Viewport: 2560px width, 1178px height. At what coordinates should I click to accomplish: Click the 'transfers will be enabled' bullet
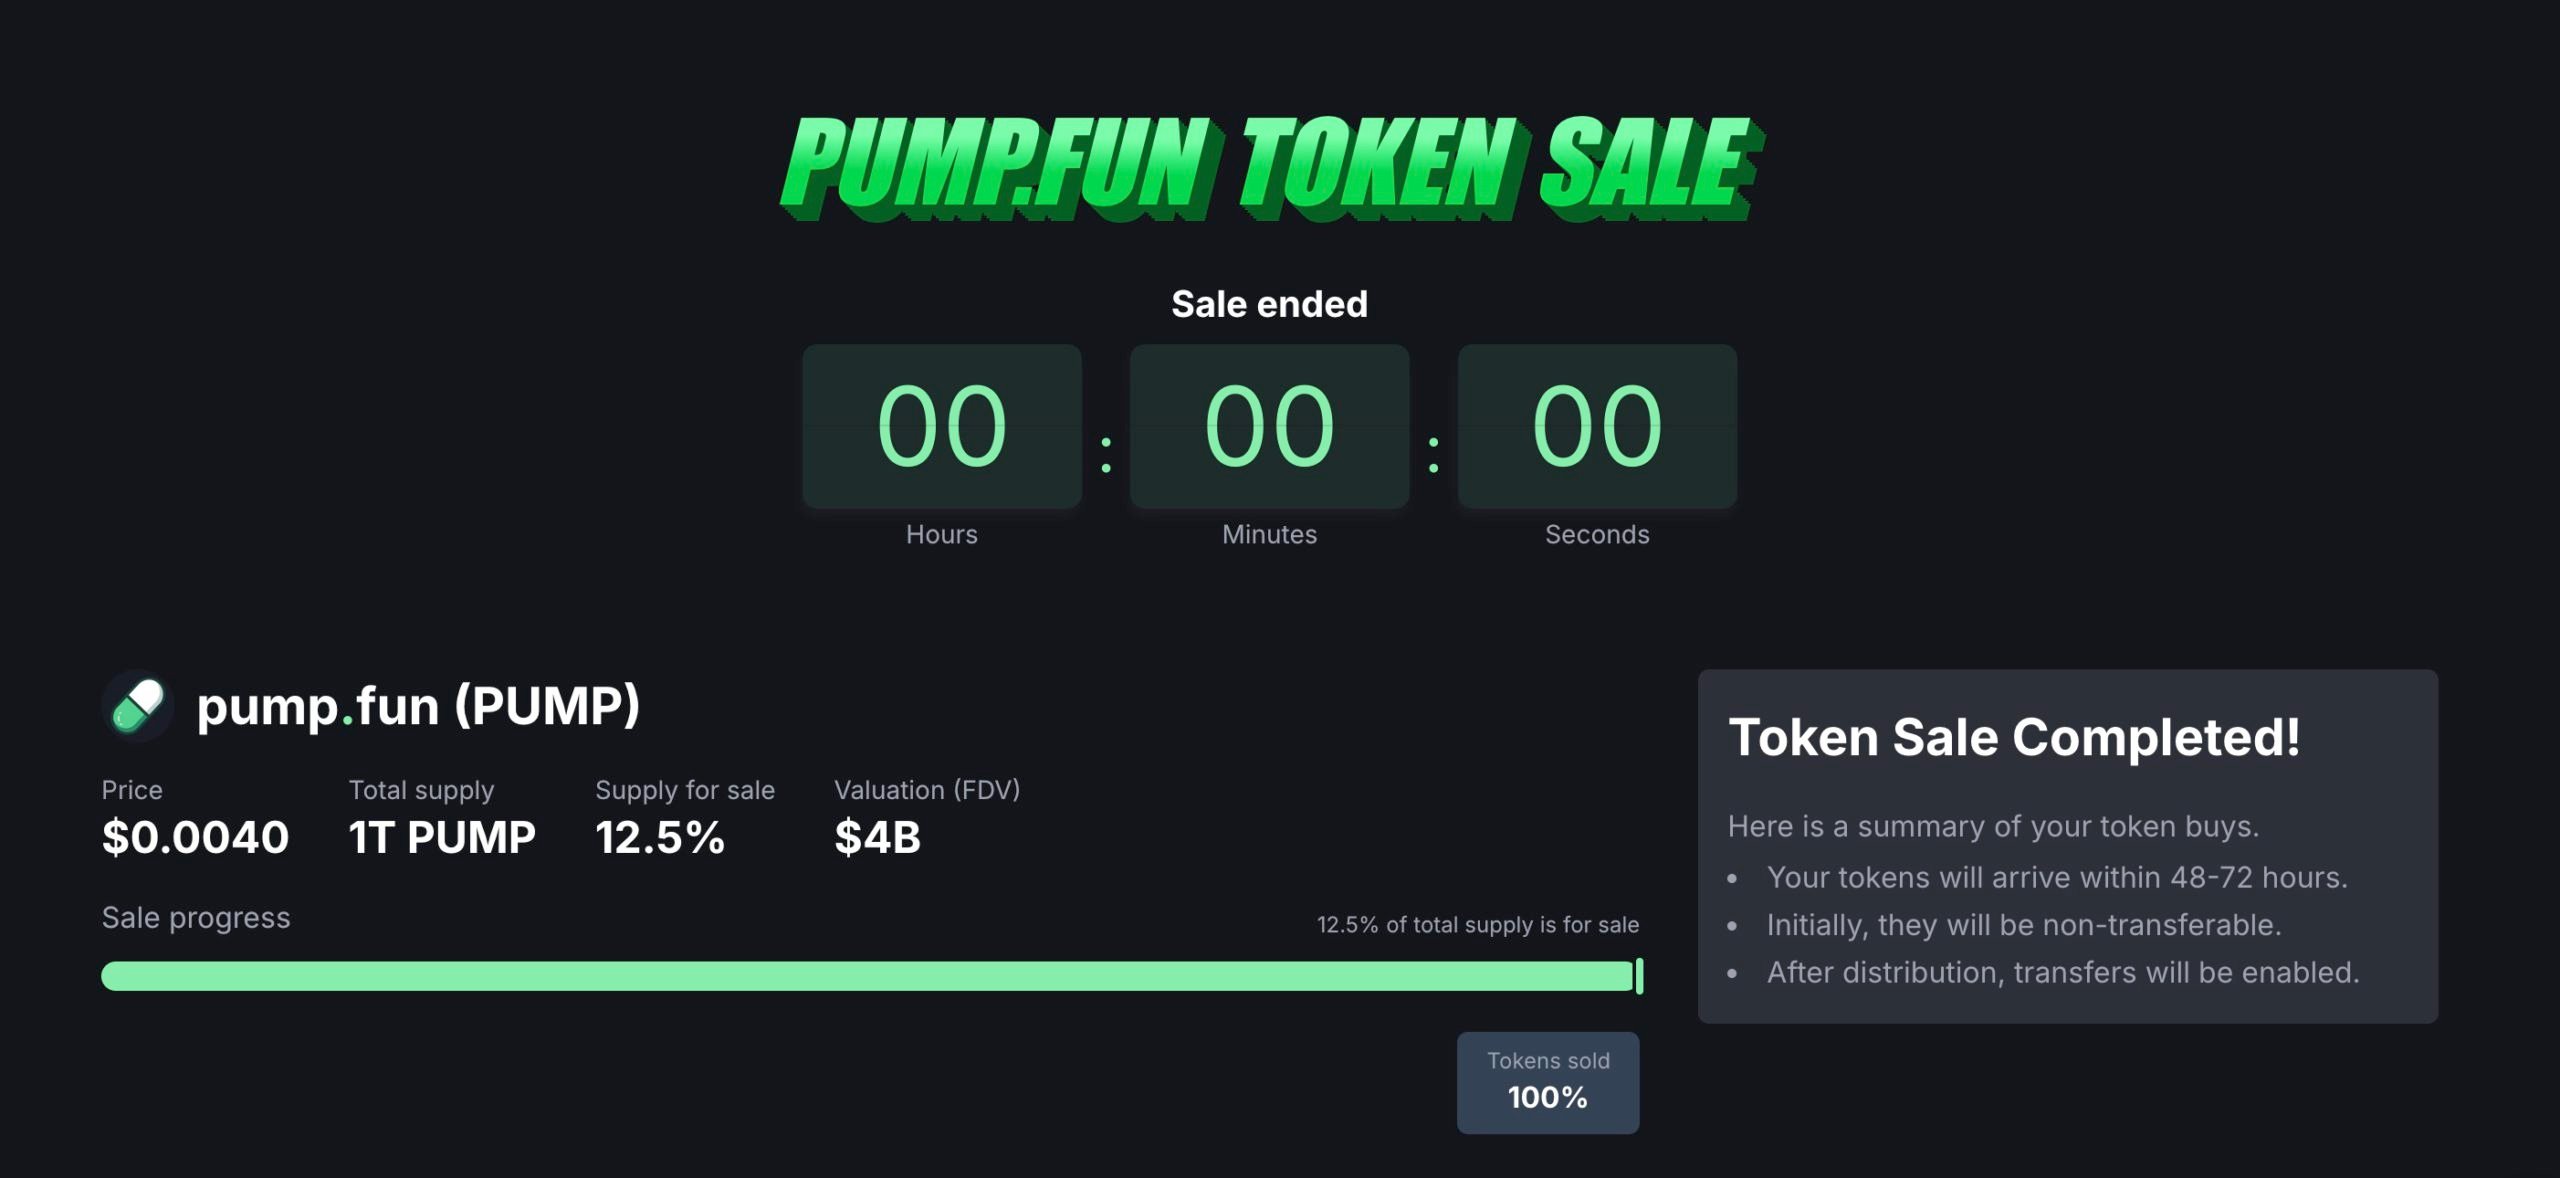2063,972
